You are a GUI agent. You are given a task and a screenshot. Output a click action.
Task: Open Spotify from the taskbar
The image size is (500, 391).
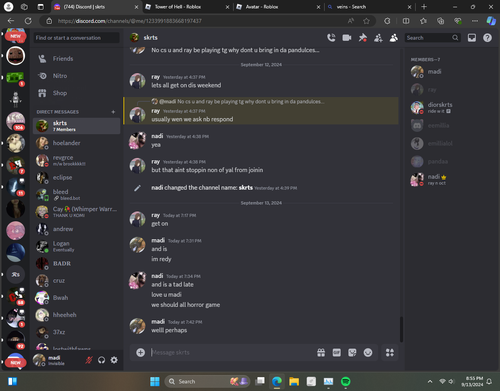tap(346, 381)
